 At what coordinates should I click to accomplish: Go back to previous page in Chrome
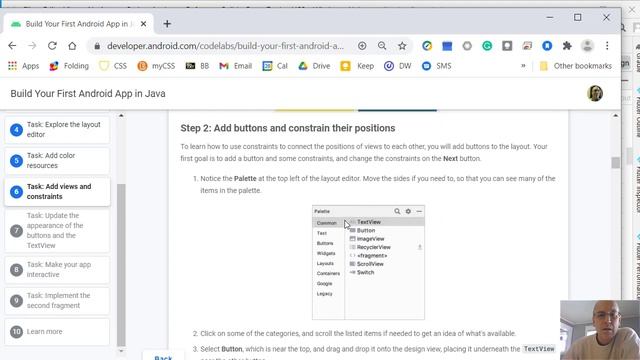click(x=12, y=46)
